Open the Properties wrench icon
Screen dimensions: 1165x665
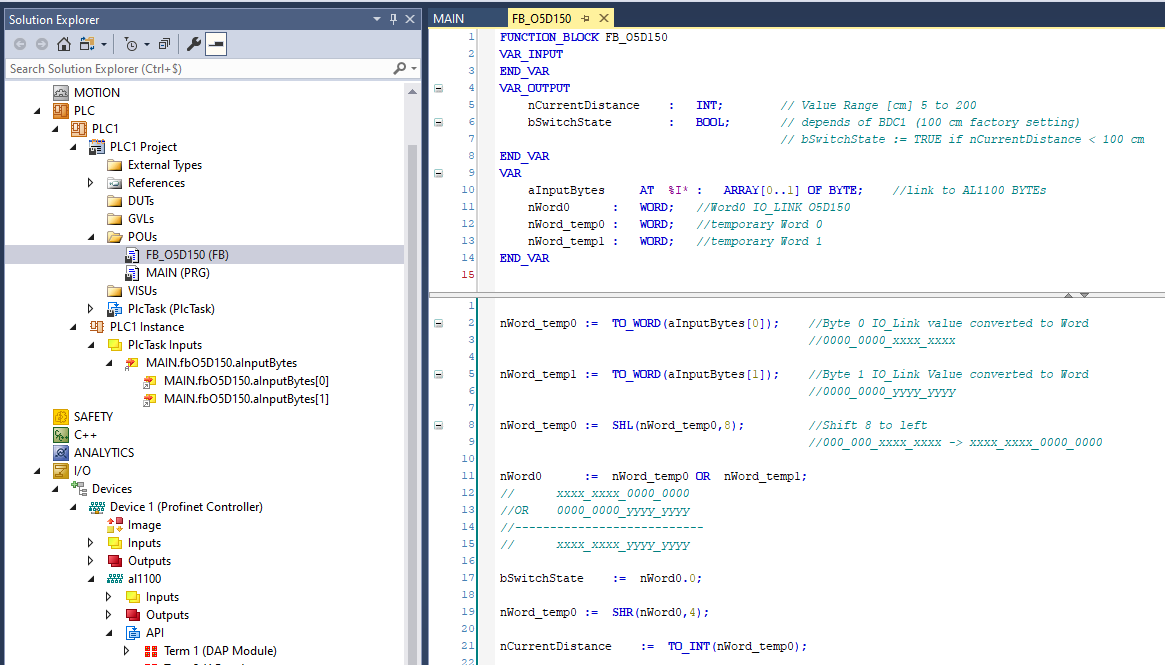pyautogui.click(x=192, y=44)
